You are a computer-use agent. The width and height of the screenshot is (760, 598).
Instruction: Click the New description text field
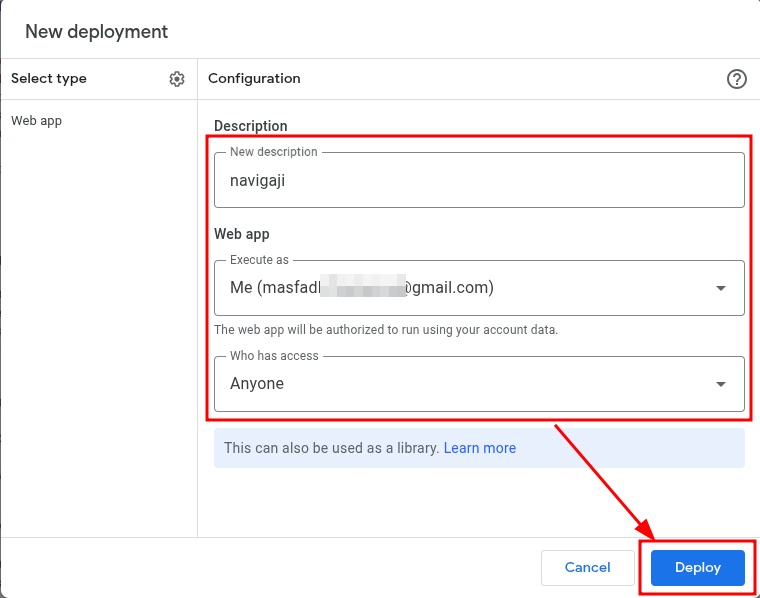pos(479,182)
